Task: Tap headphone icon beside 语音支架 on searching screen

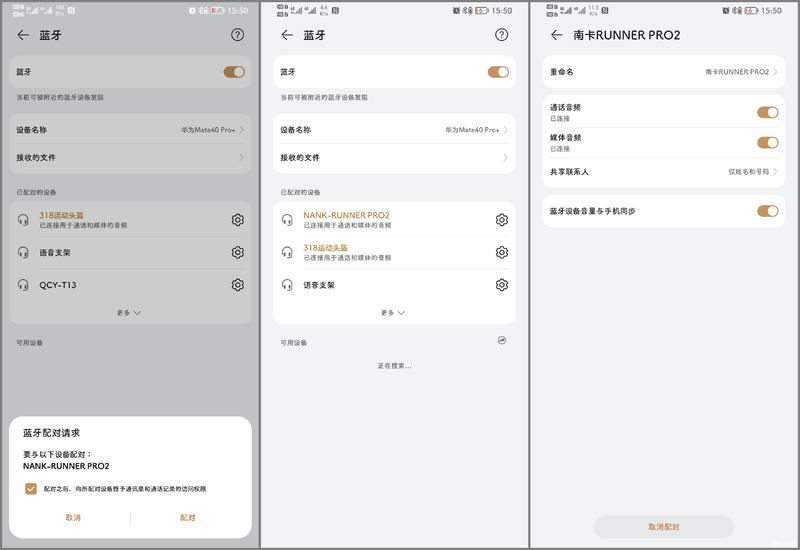Action: 287,285
